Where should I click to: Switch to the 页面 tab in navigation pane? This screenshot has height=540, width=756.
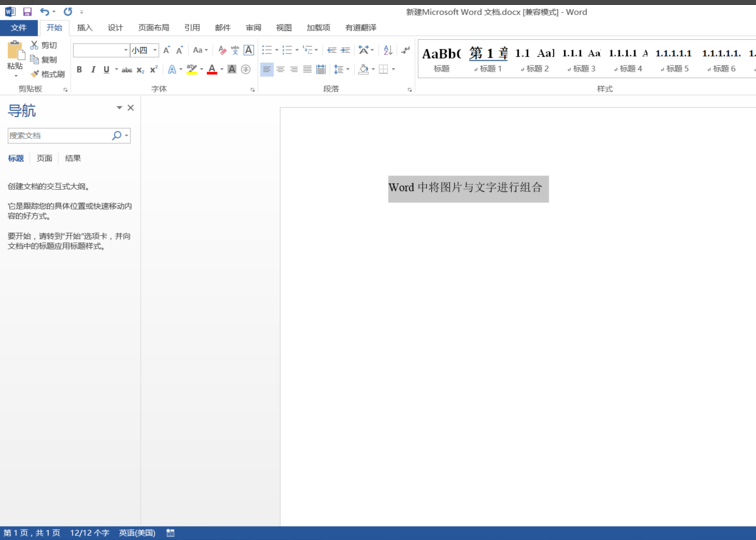44,158
